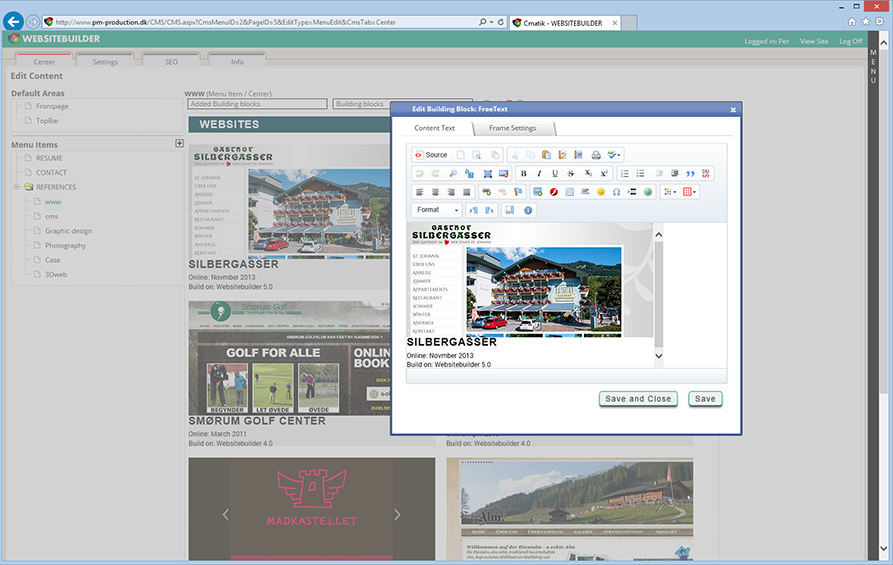This screenshot has height=565, width=893.
Task: Switch to the Frame Settings tab
Action: (512, 128)
